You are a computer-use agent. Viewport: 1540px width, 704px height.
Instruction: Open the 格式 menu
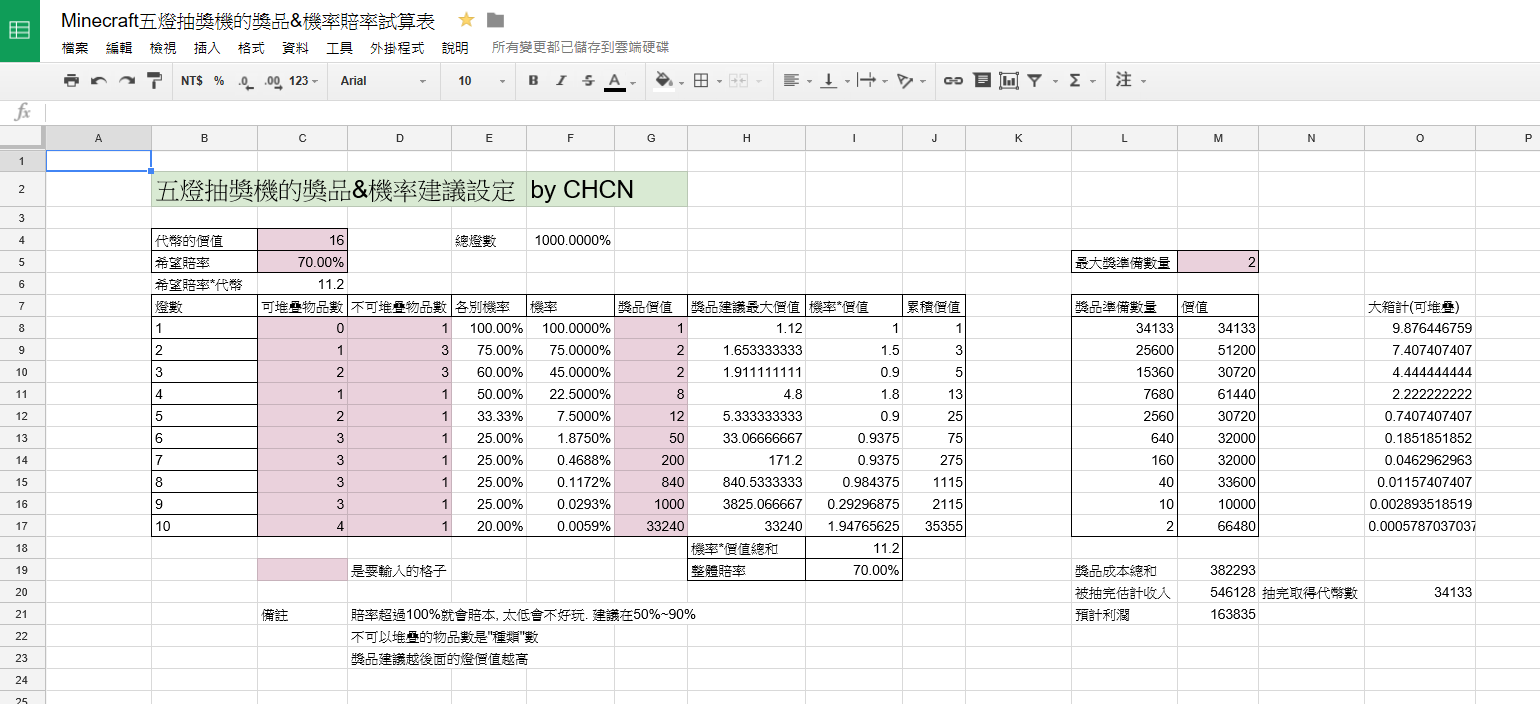pos(251,48)
